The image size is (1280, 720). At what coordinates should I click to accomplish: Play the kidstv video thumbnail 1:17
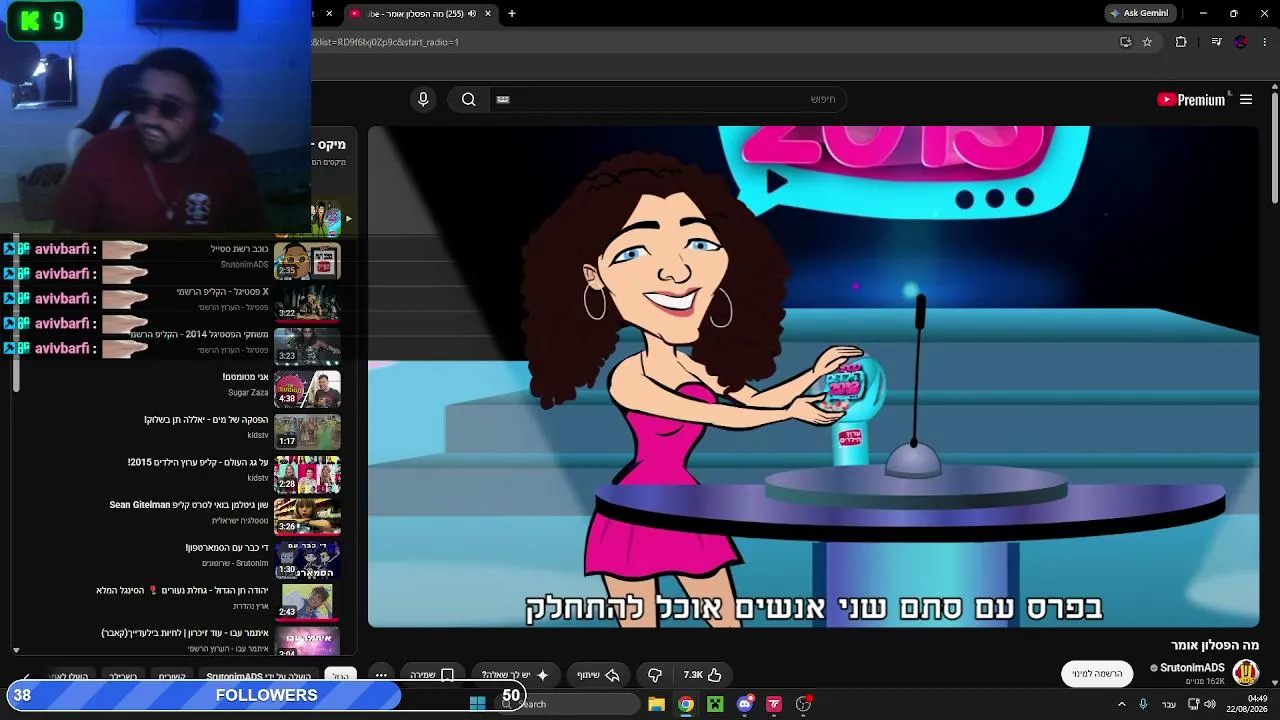[x=307, y=432]
